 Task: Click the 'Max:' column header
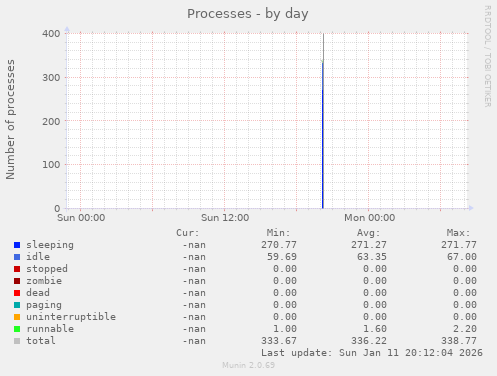pos(459,233)
